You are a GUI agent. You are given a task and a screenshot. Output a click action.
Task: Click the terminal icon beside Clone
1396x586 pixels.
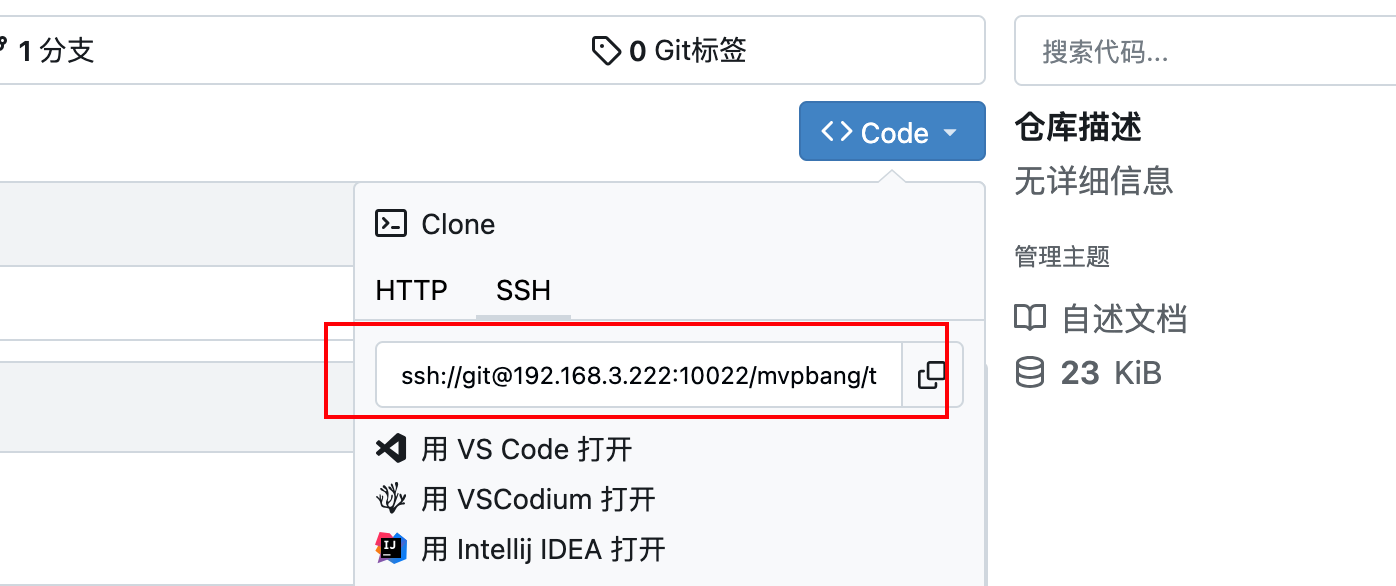click(390, 223)
